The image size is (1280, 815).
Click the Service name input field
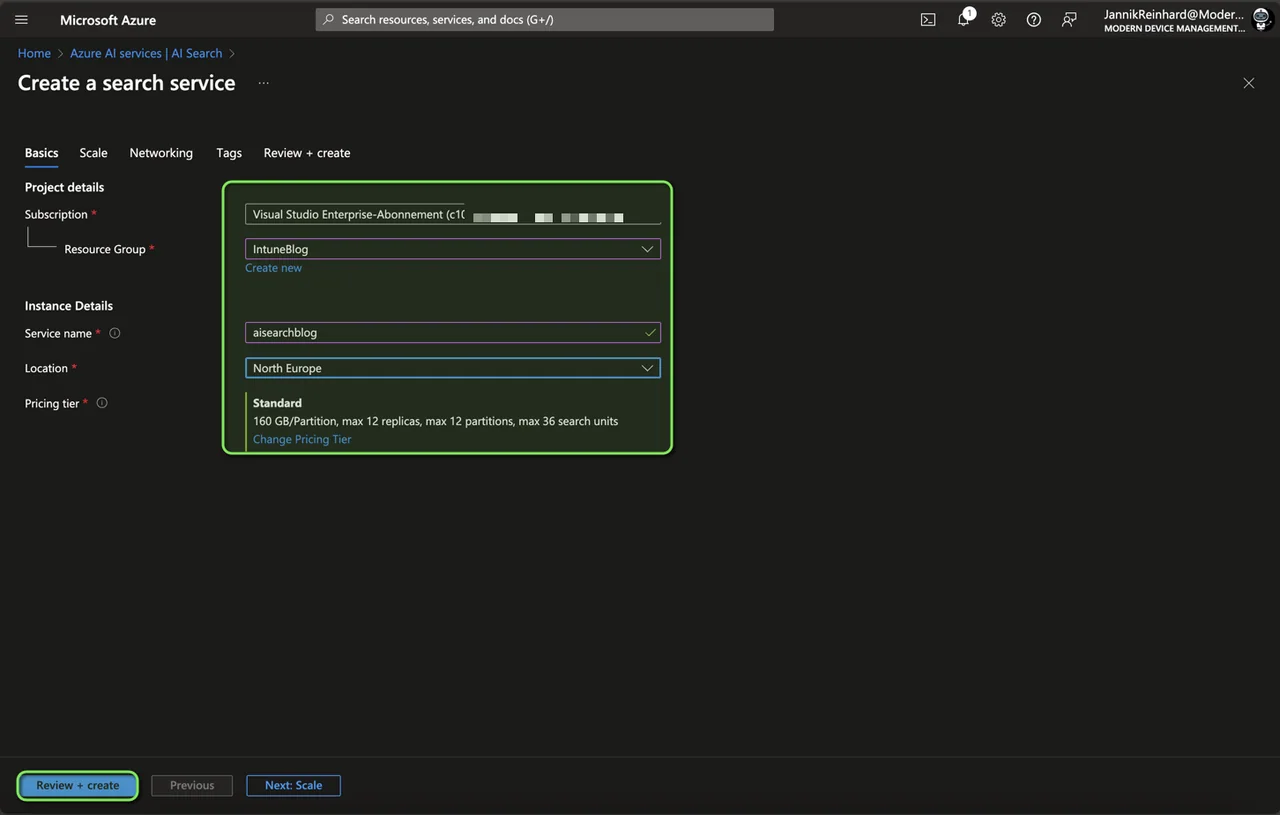[x=453, y=332]
